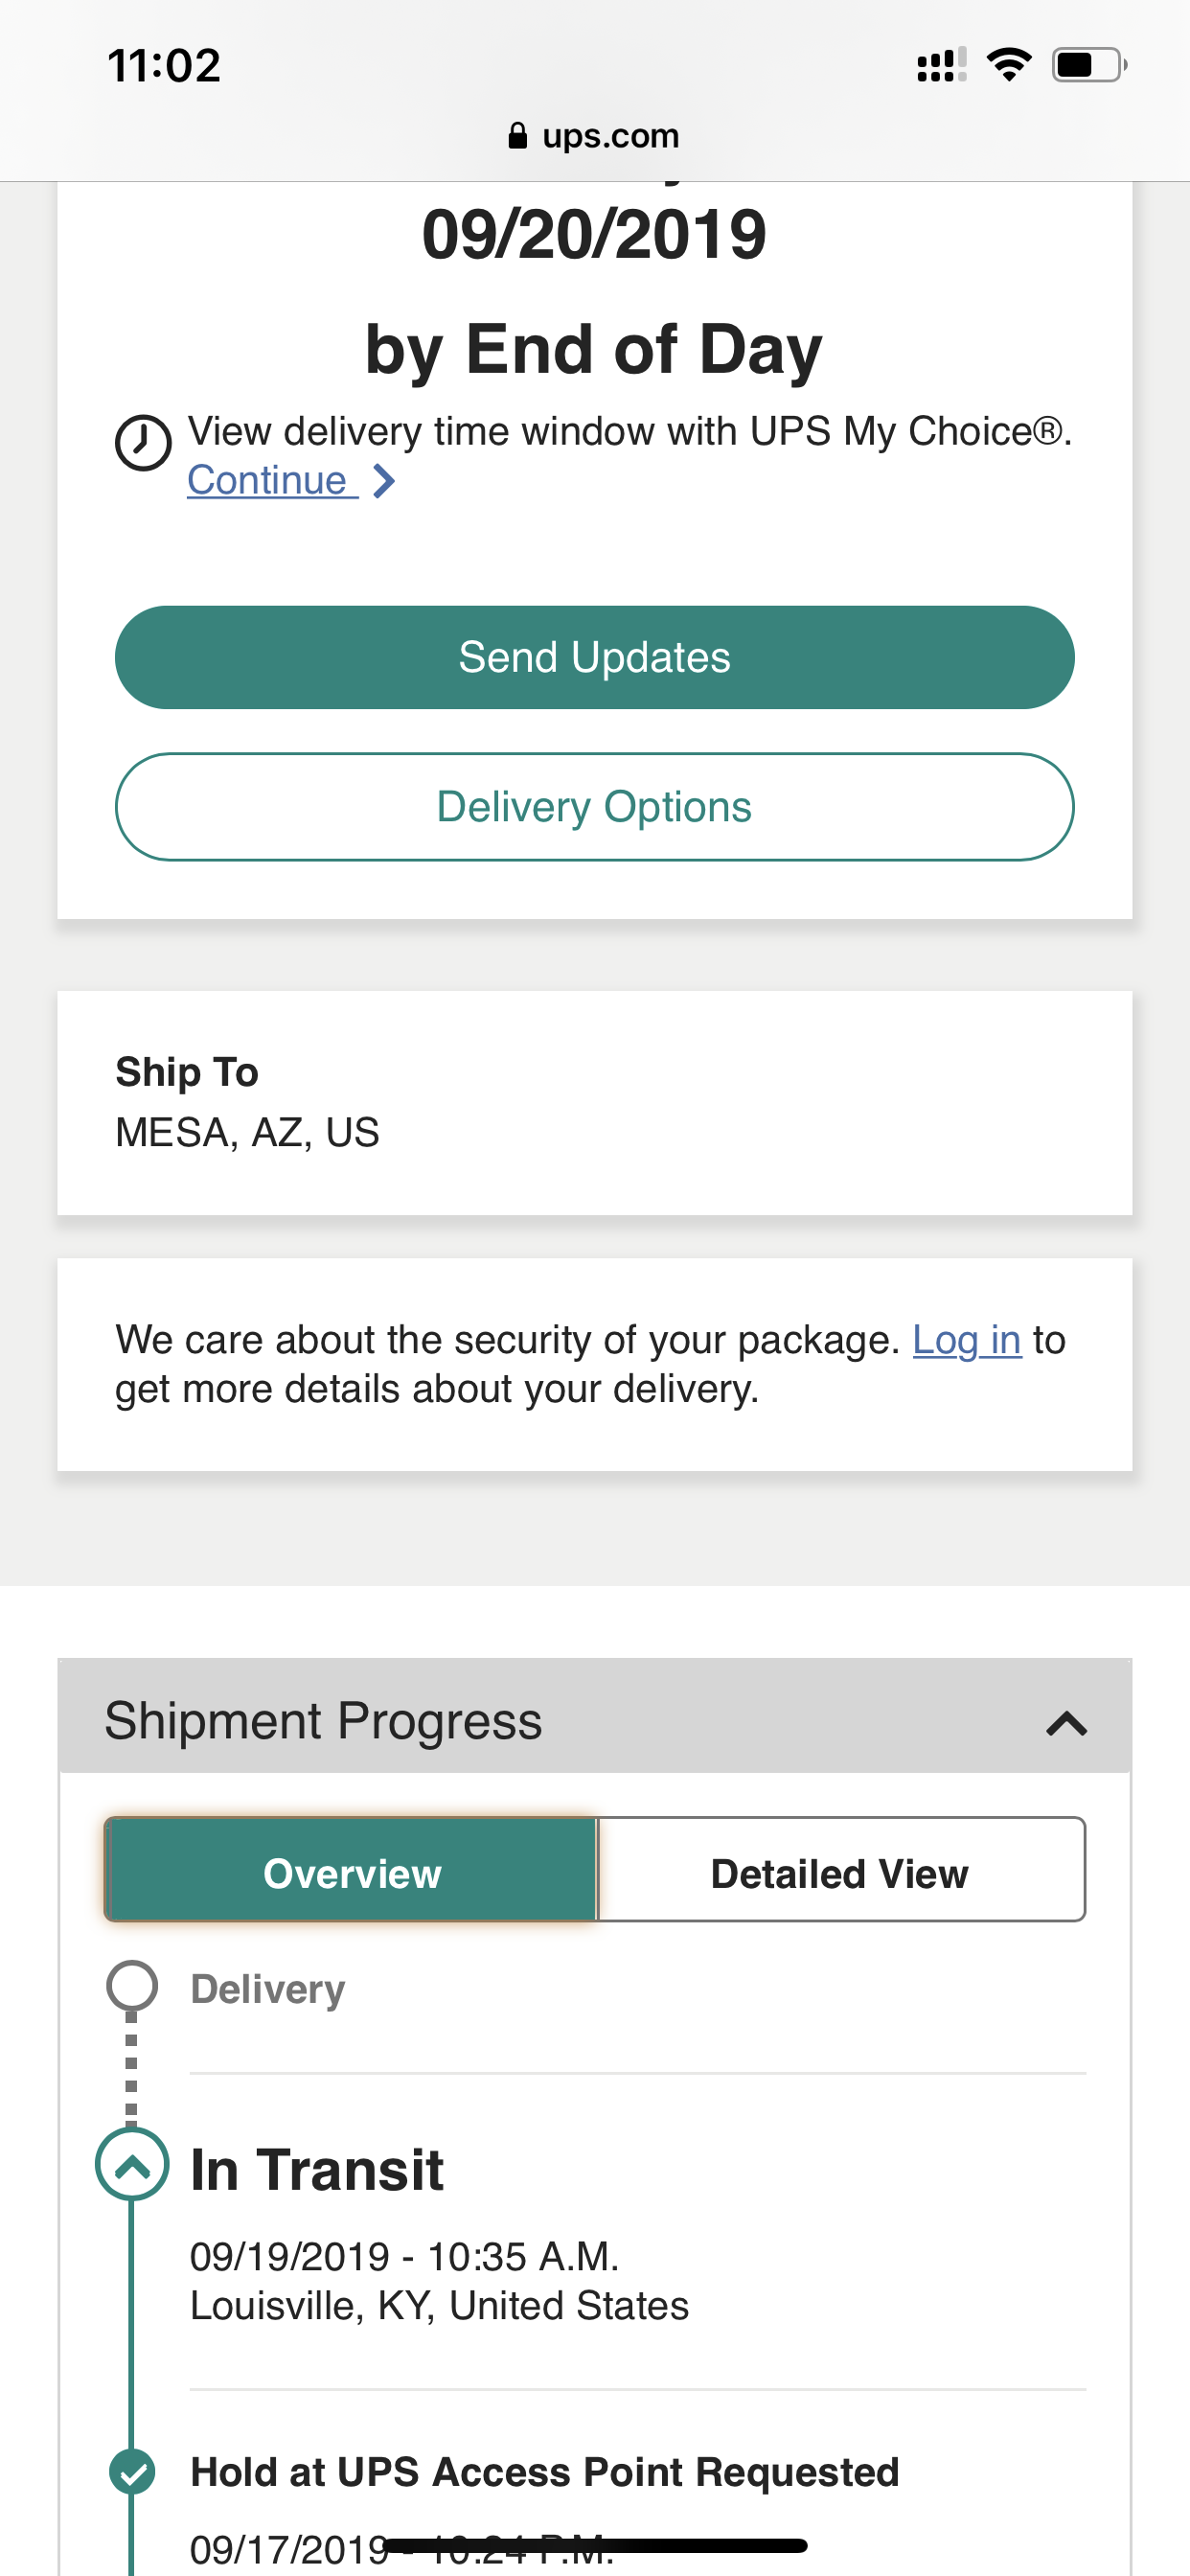This screenshot has height=2576, width=1190.
Task: Tap the Wi-Fi status icon
Action: click(1009, 65)
